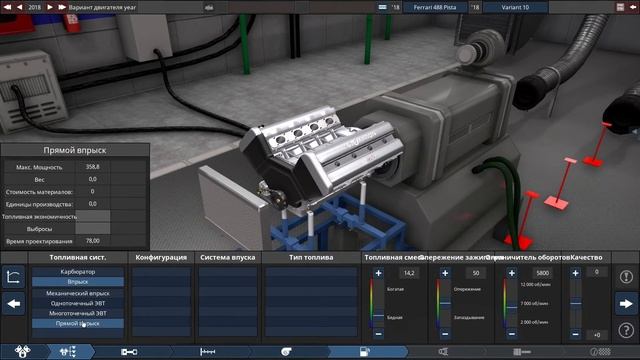Screen dimensions: 640x360
Task: Click the Тип топлива column header
Action: [x=311, y=258]
